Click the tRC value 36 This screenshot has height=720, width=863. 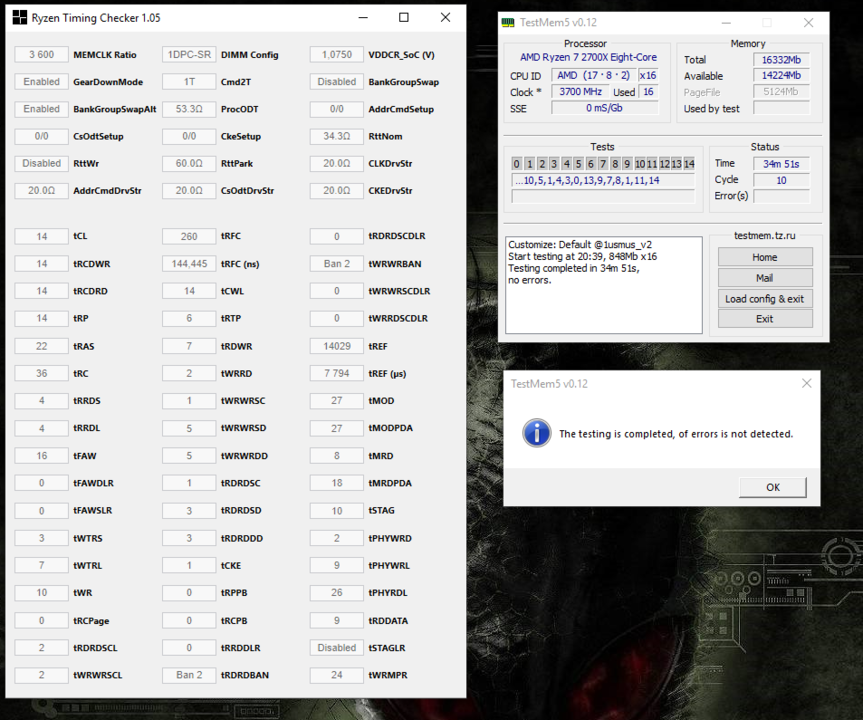tap(42, 373)
